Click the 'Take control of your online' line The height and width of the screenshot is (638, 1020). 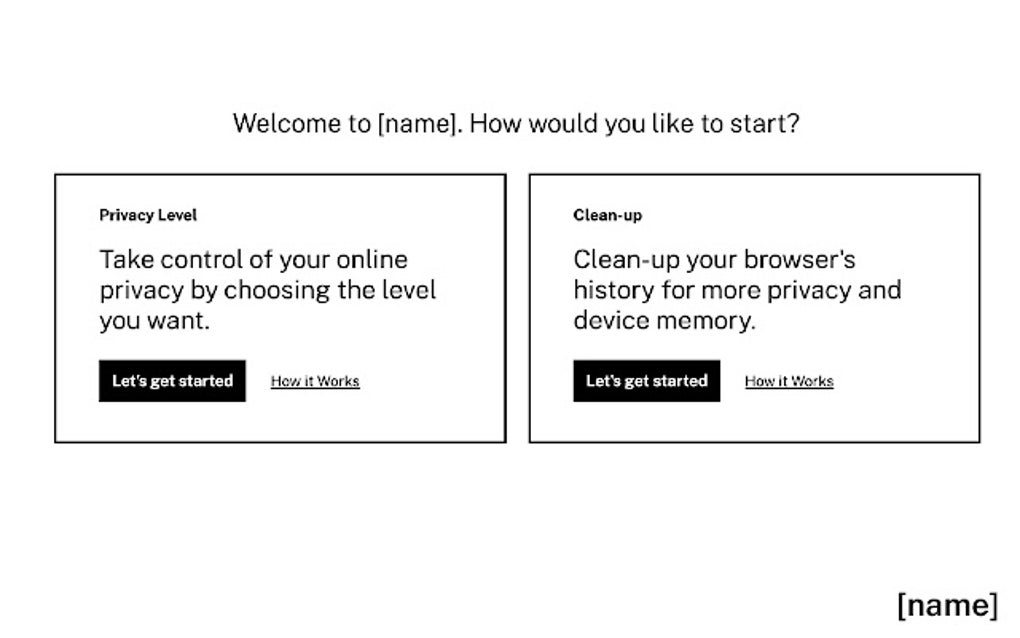coord(253,260)
